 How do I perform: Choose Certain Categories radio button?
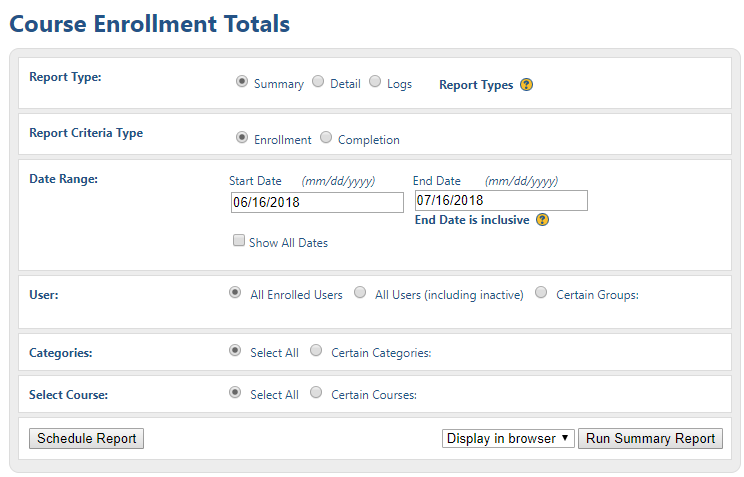[316, 351]
